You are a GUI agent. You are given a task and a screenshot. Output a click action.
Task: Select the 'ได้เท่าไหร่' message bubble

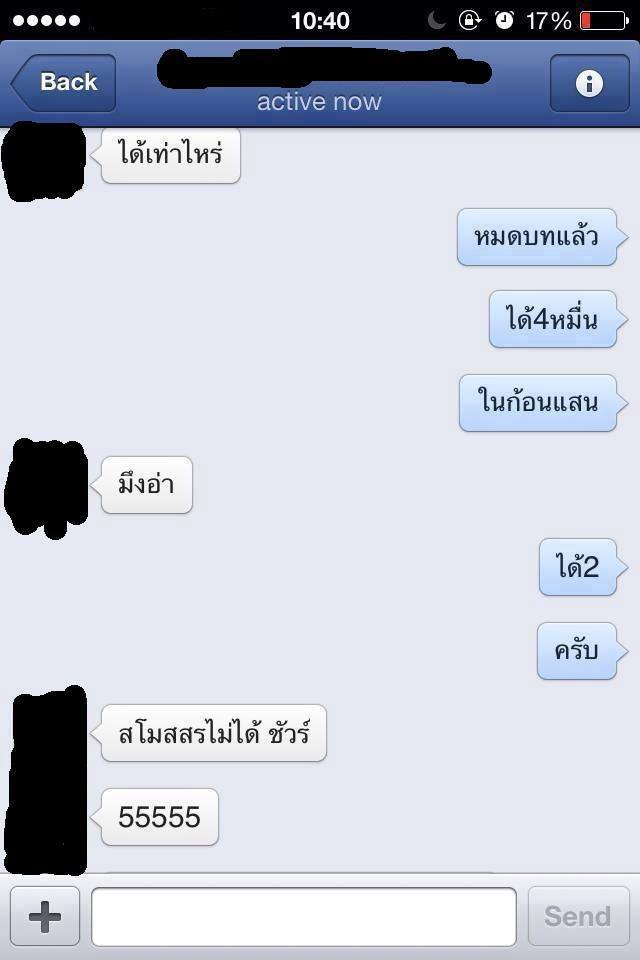170,154
